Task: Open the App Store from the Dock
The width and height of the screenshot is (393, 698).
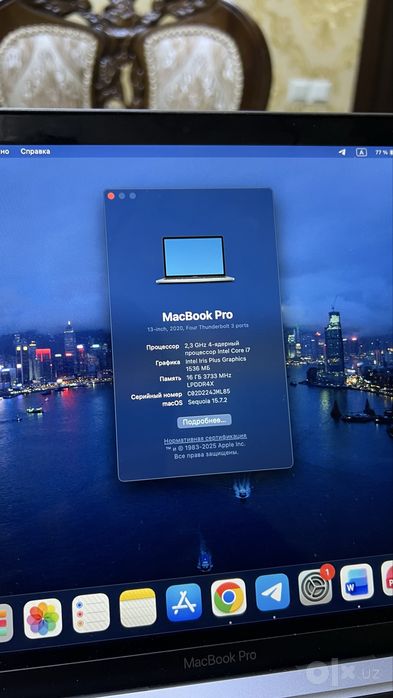Action: [184, 602]
